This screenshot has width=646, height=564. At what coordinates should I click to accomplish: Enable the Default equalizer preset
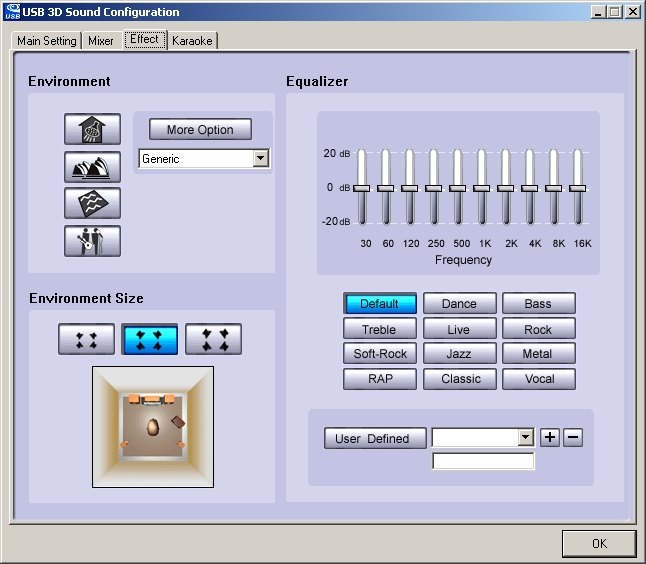(x=379, y=304)
